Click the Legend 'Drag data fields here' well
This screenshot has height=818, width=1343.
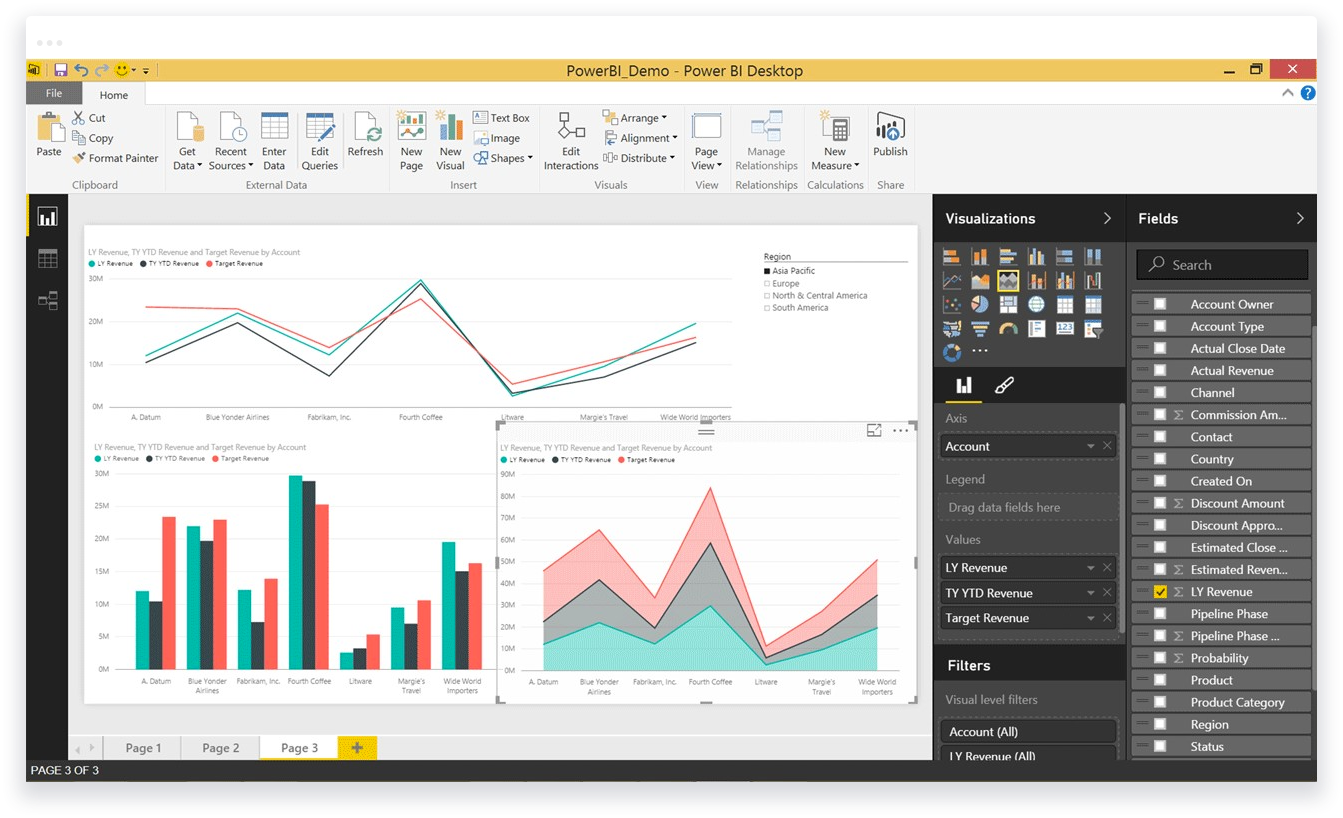pos(1028,507)
